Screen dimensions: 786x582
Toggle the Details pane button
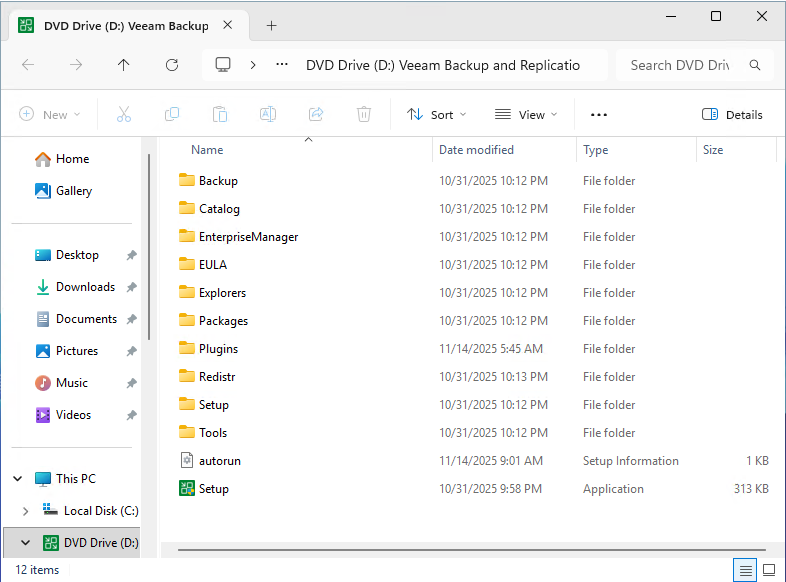pyautogui.click(x=732, y=115)
